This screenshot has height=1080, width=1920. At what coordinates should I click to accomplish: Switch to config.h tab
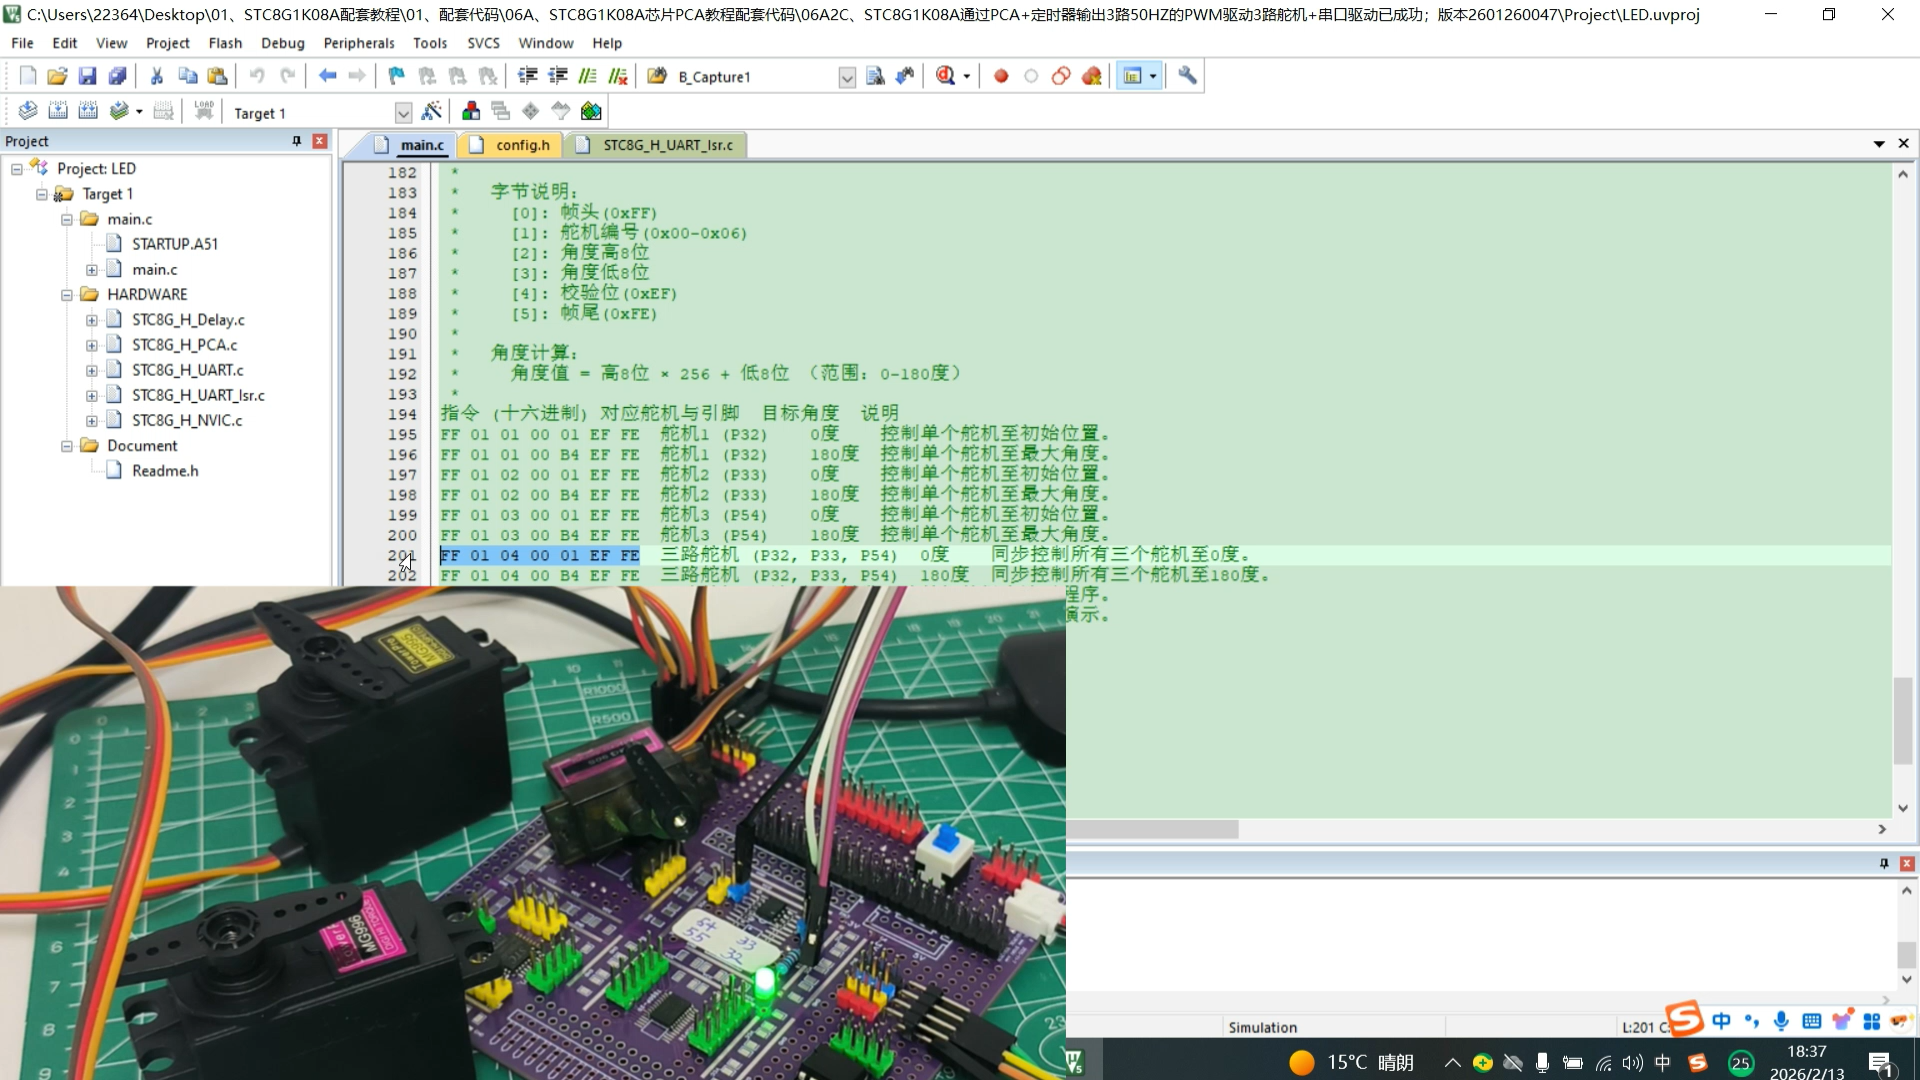click(522, 145)
